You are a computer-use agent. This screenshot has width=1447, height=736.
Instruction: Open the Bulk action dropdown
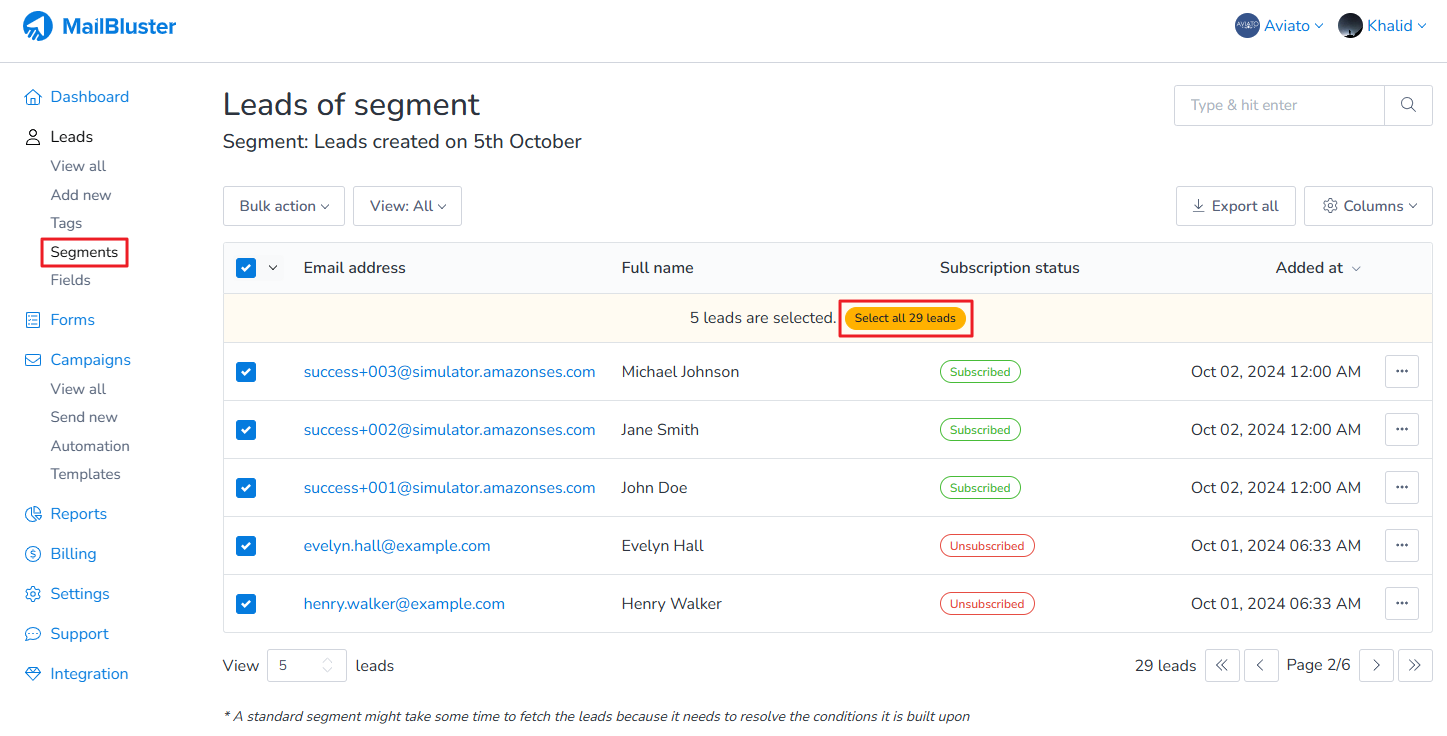(284, 206)
